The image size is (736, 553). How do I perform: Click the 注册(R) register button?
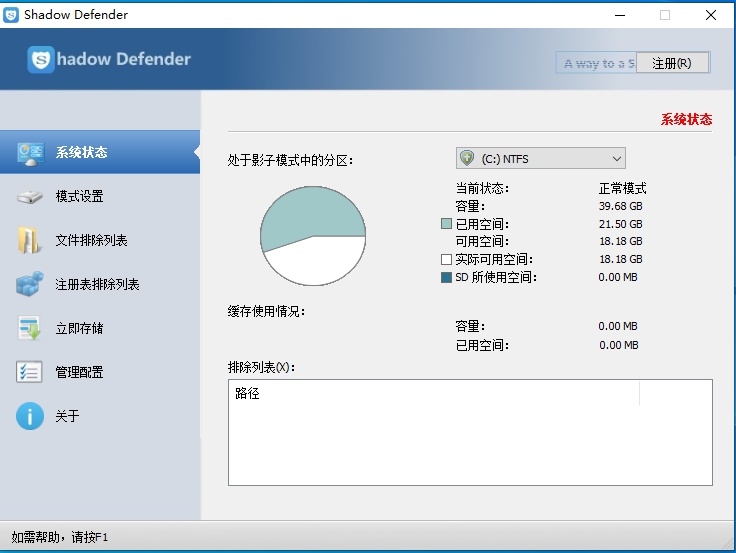tap(672, 63)
